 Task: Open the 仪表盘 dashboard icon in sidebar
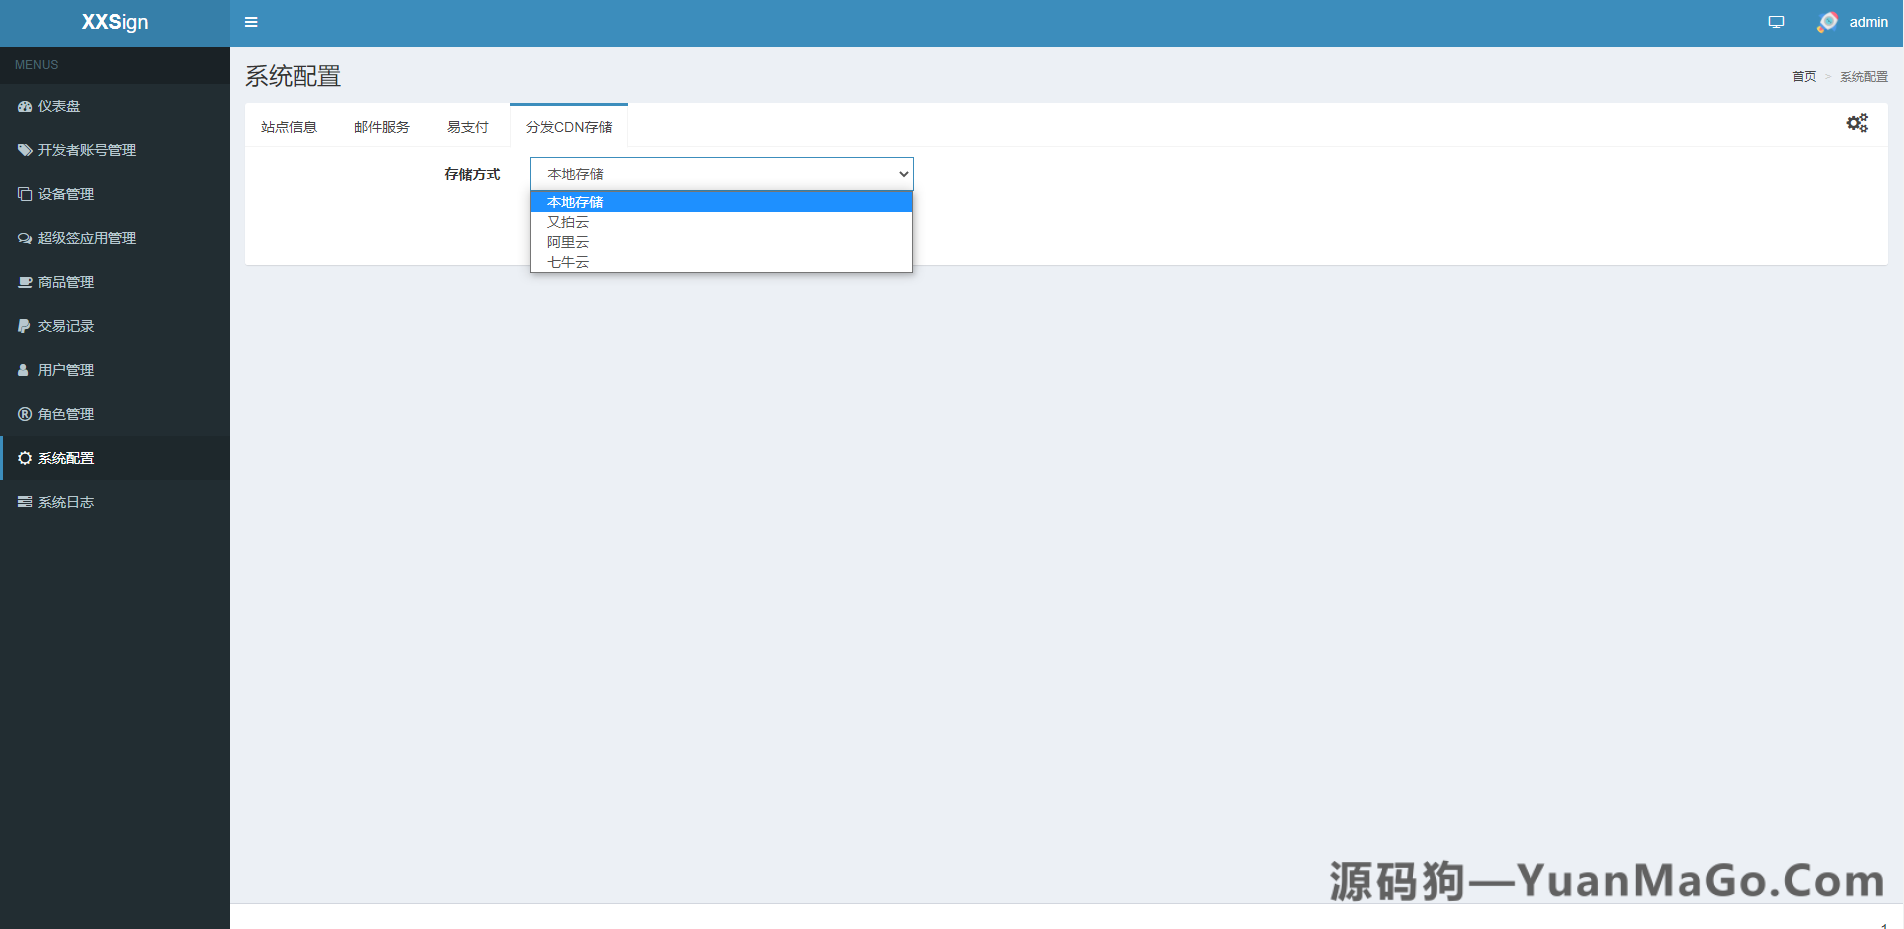point(24,106)
